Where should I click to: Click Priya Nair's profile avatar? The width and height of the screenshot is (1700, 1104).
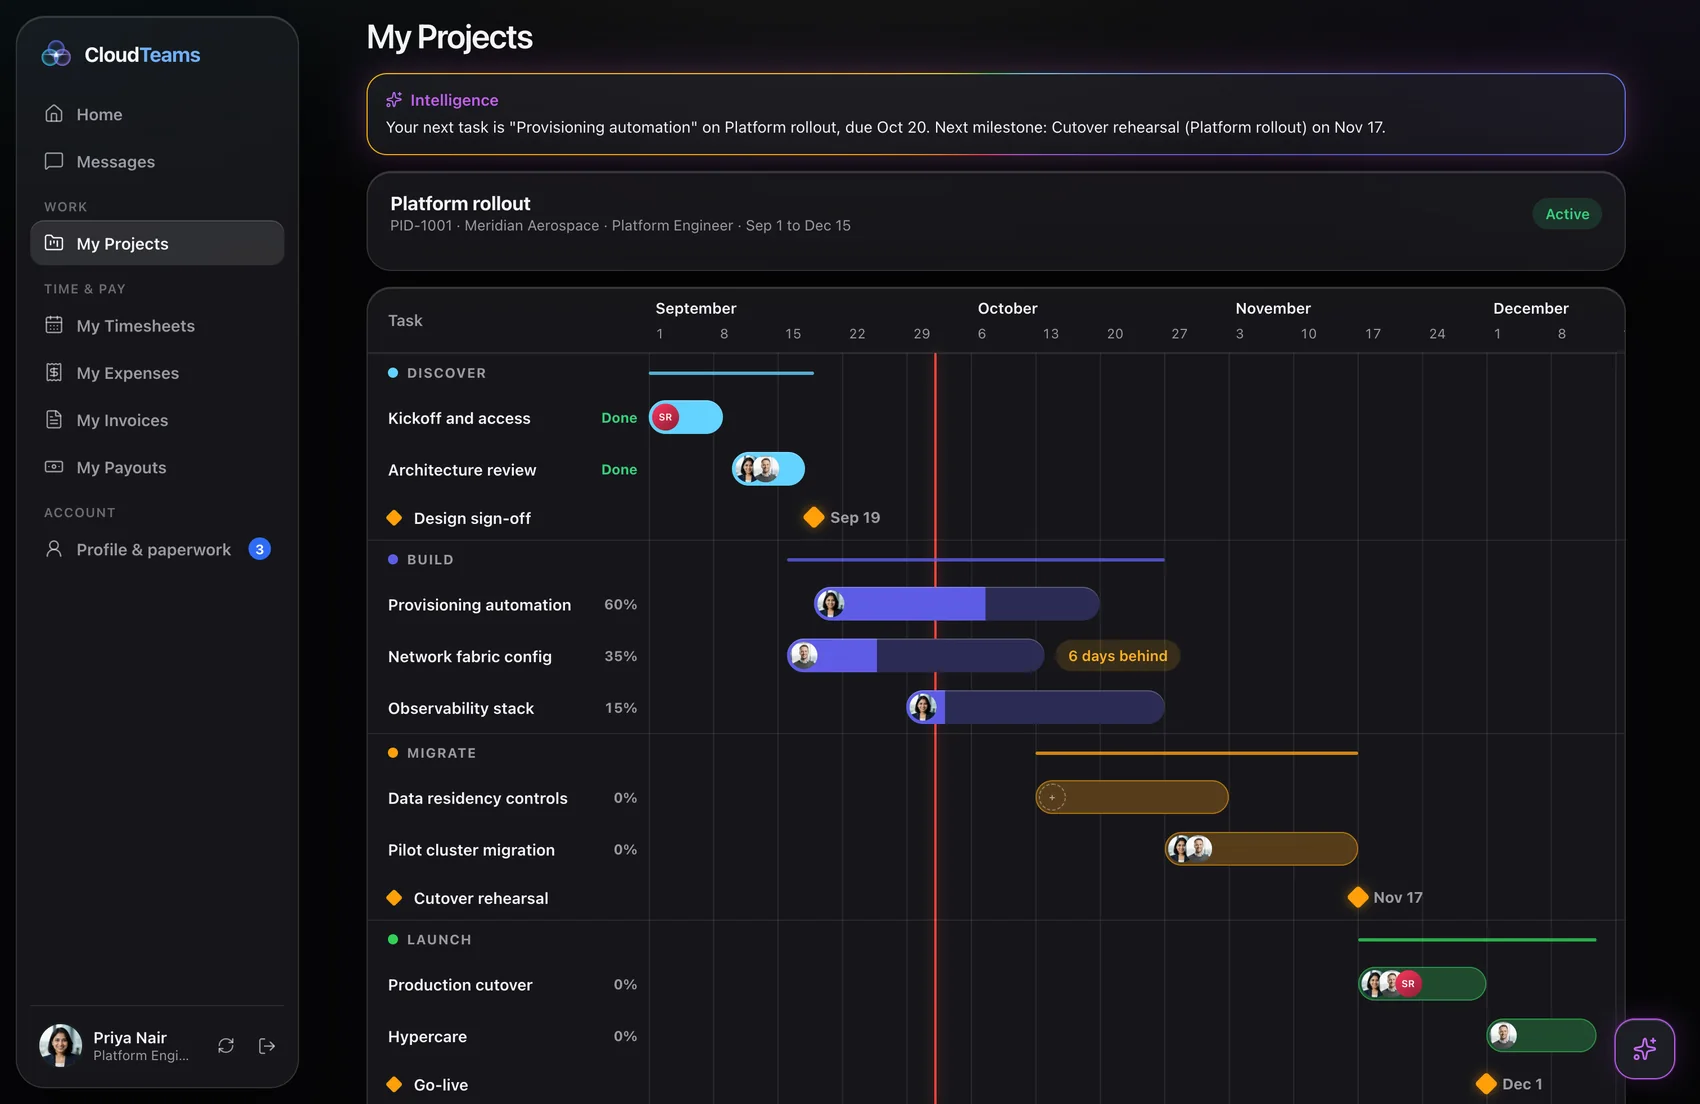pyautogui.click(x=60, y=1045)
